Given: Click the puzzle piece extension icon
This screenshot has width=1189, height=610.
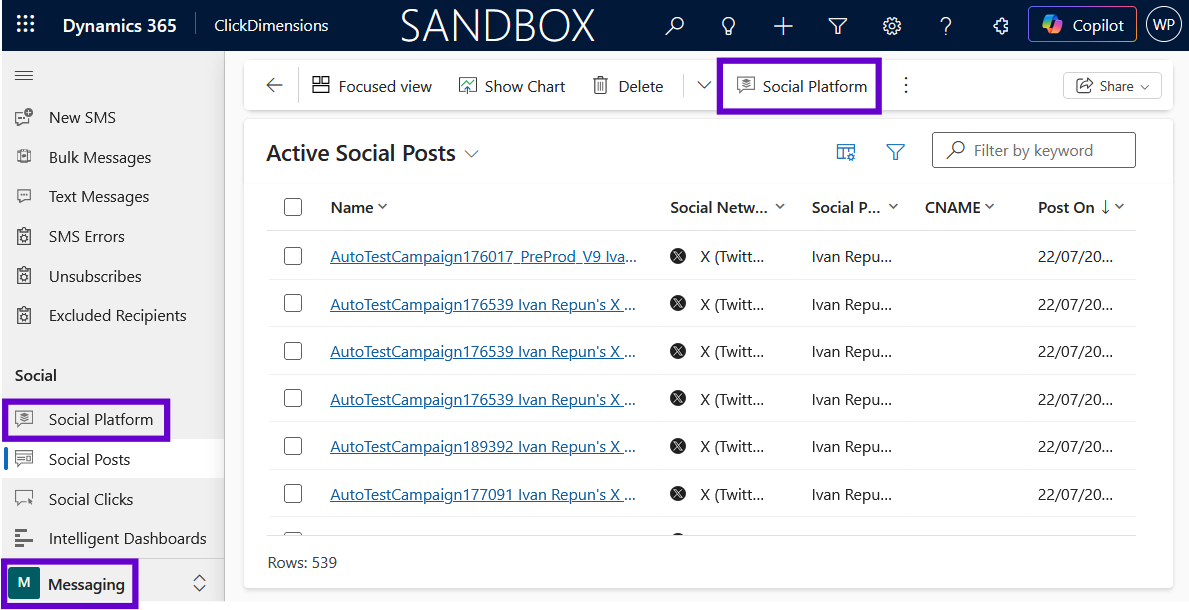Looking at the screenshot, I should (x=1000, y=26).
